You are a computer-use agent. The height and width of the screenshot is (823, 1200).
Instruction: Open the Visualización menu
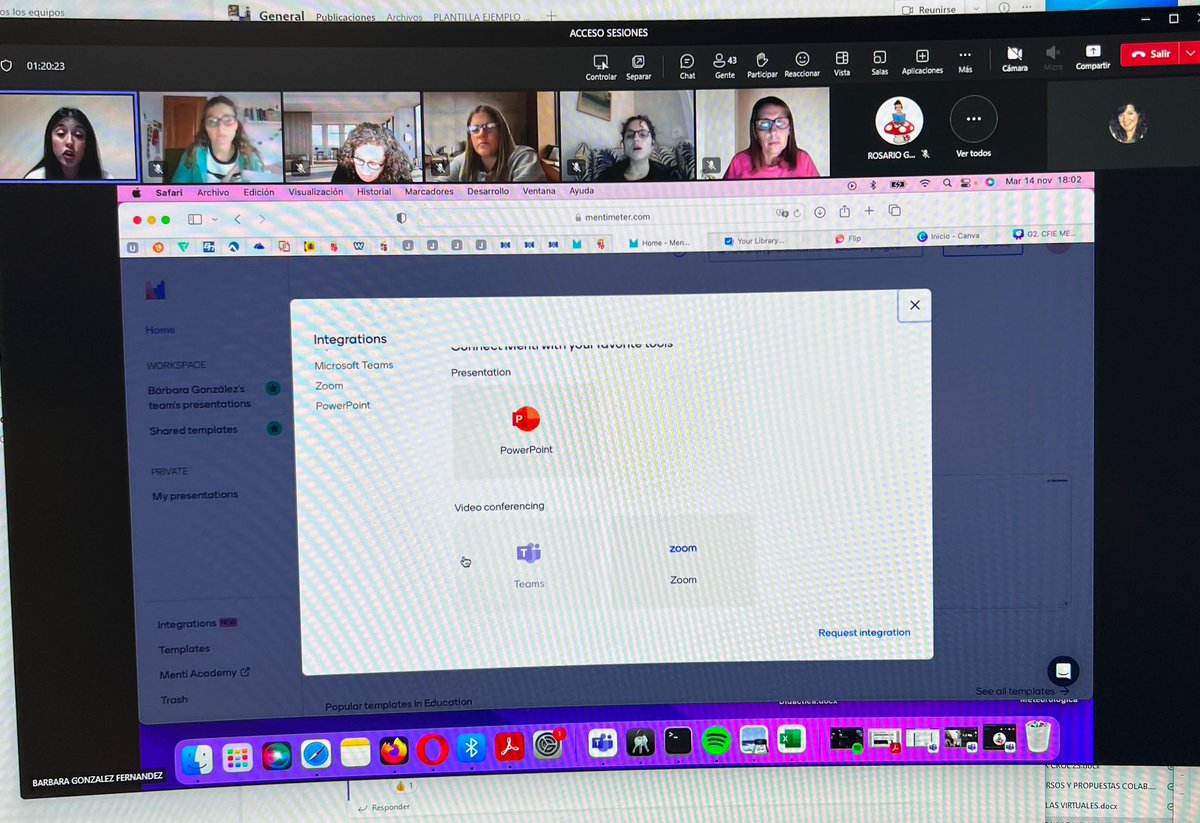[x=315, y=192]
